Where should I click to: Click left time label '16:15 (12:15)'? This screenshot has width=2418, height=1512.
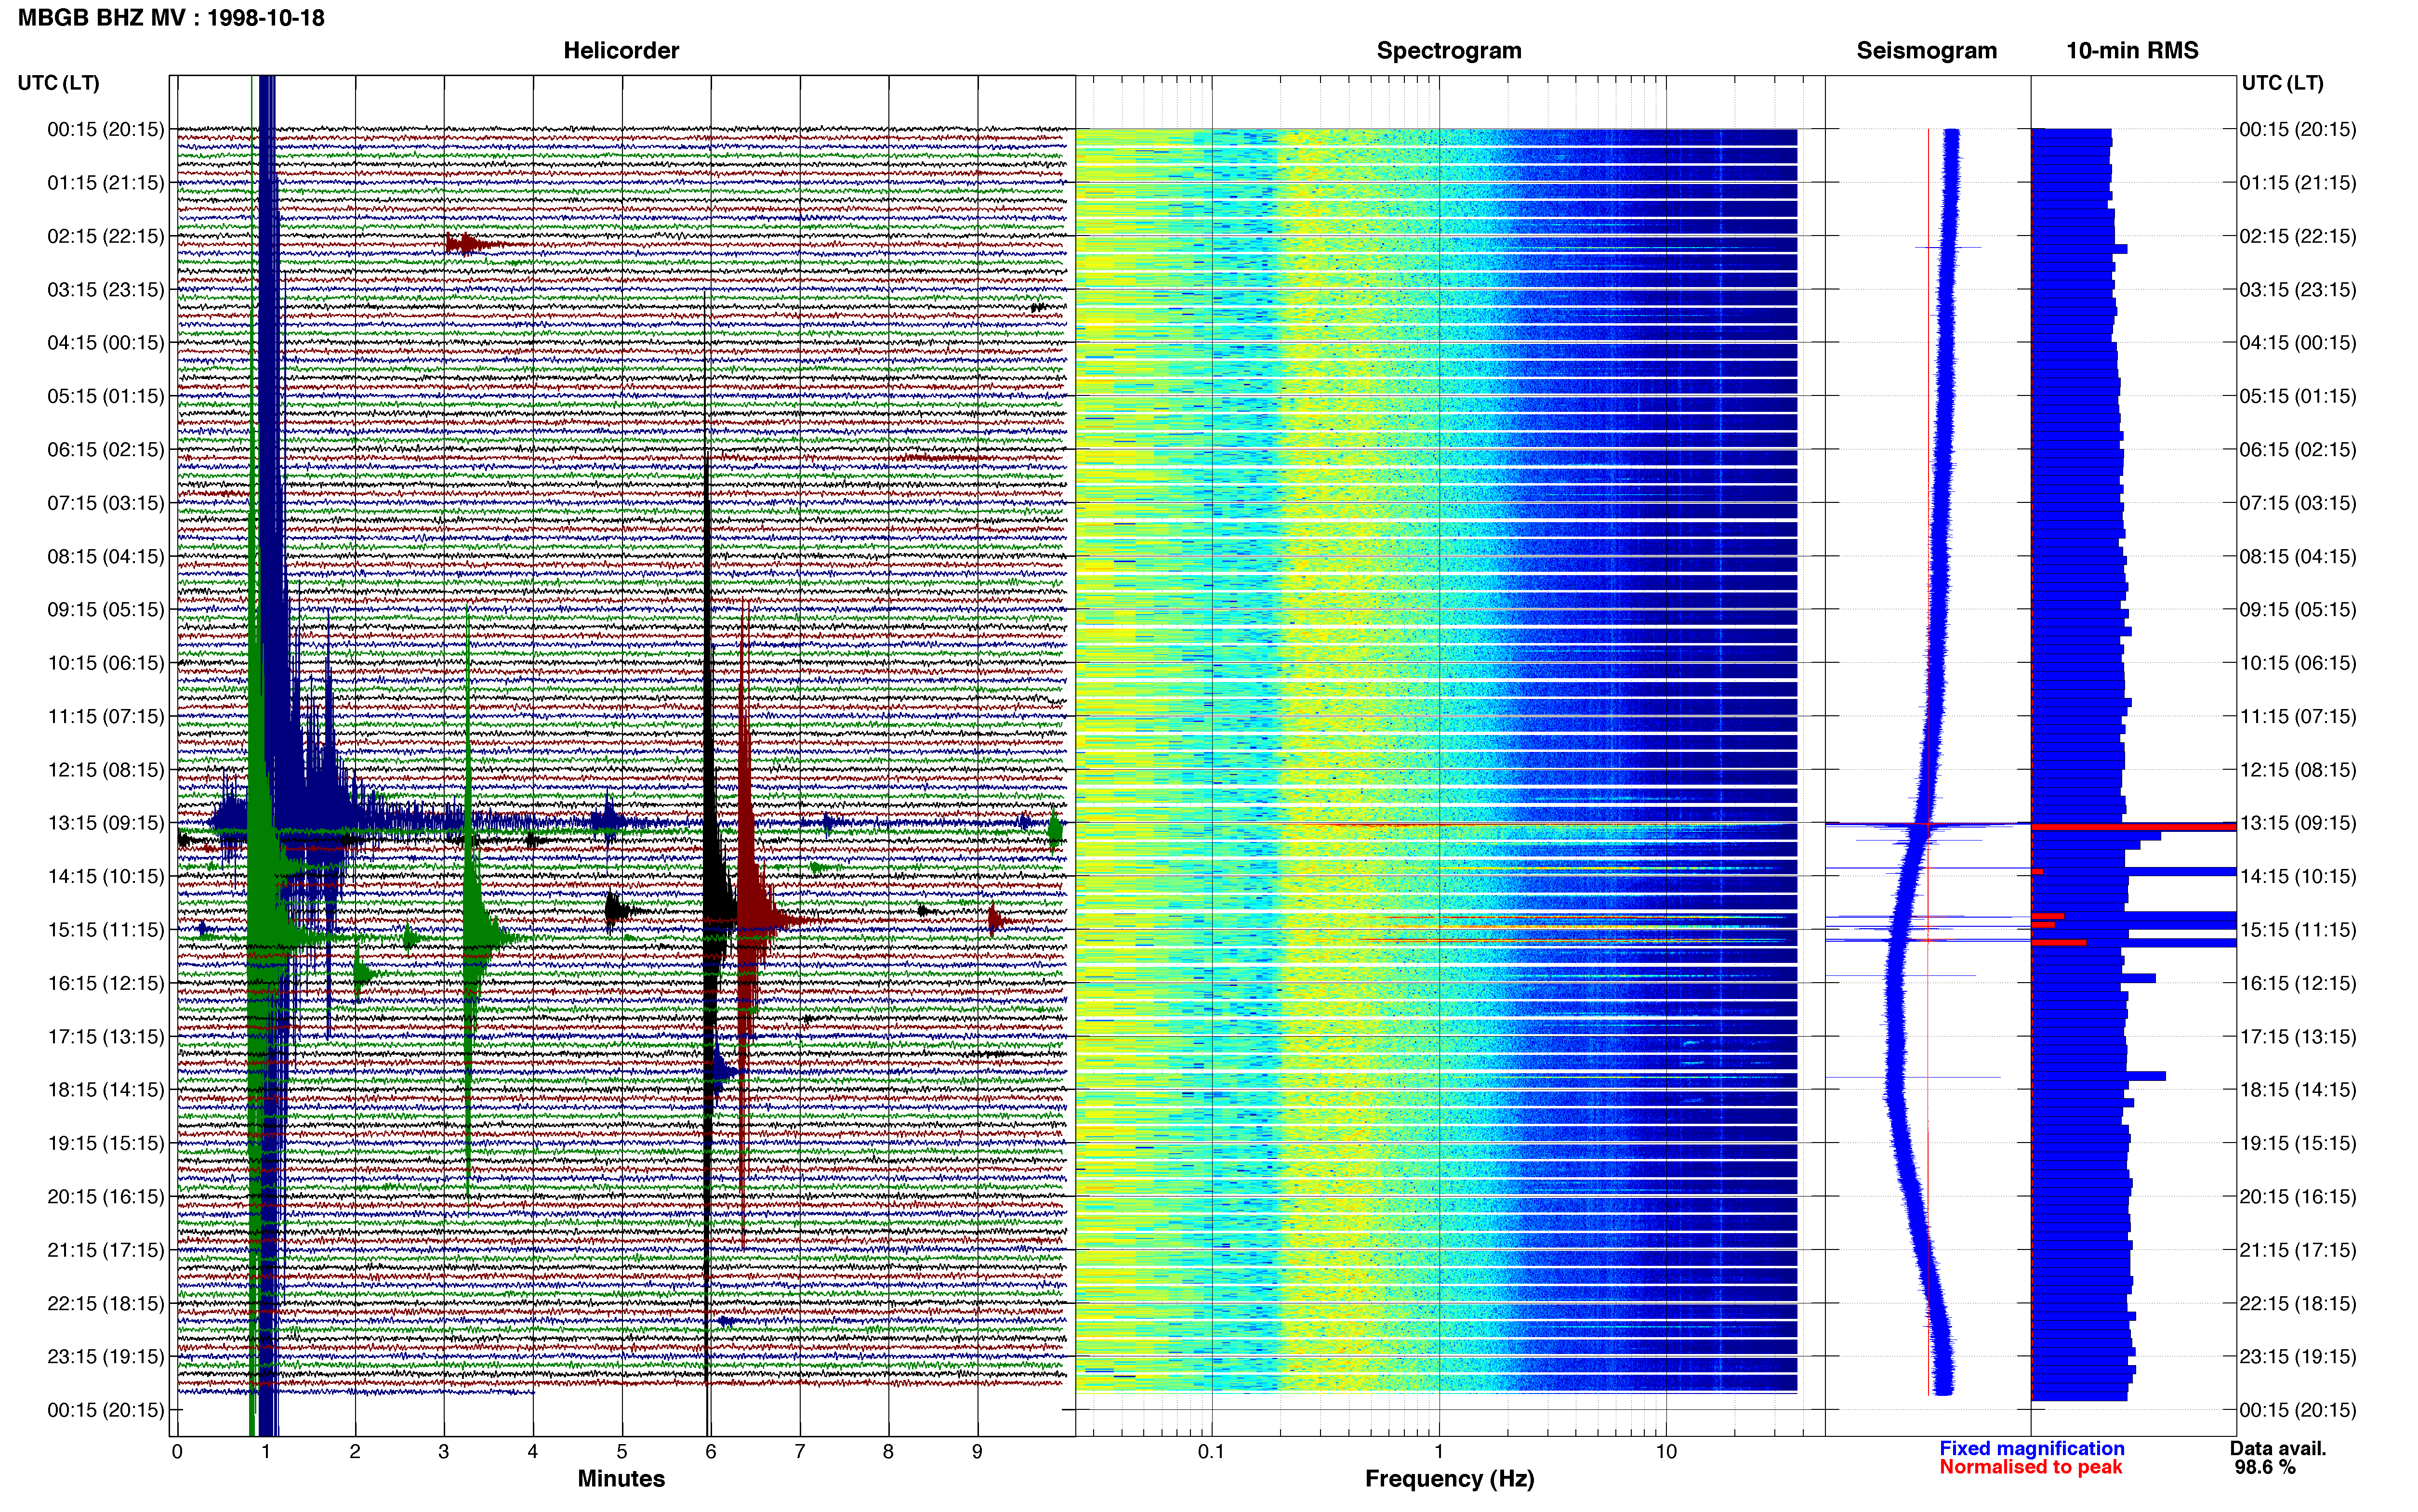click(x=106, y=983)
